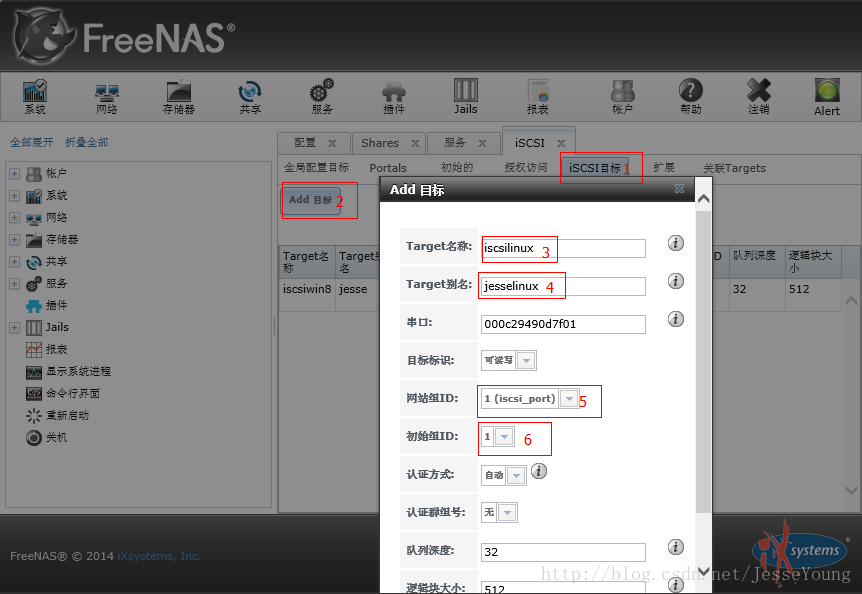The width and height of the screenshot is (862, 594).
Task: Show info tooltip for 队列深度 field
Action: 676,547
